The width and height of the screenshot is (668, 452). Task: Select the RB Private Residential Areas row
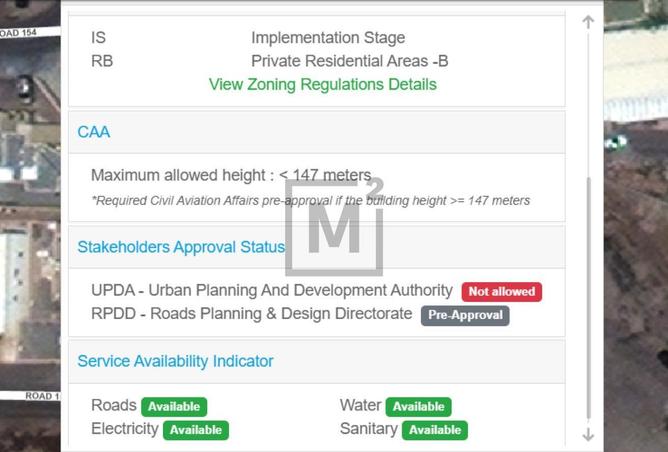[269, 61]
